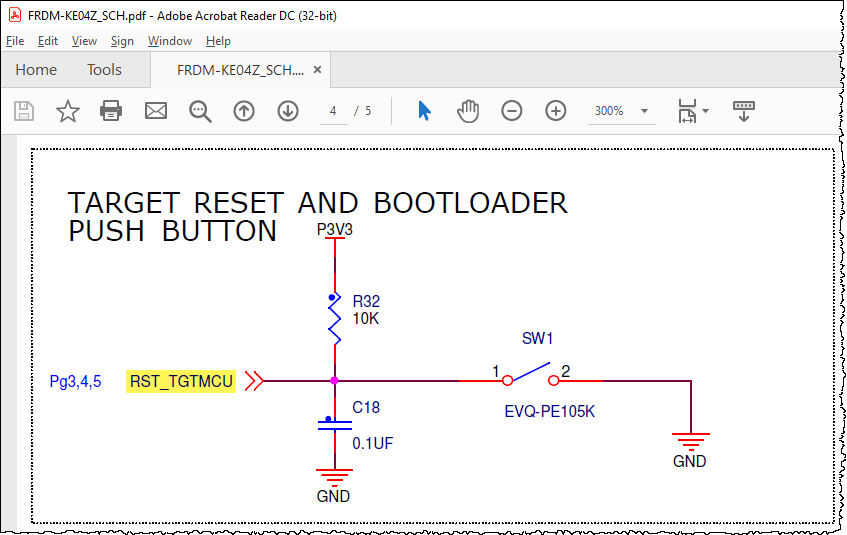The image size is (847, 535).
Task: Click the highlighted RST_TGTMCU net label
Action: pyautogui.click(x=181, y=382)
